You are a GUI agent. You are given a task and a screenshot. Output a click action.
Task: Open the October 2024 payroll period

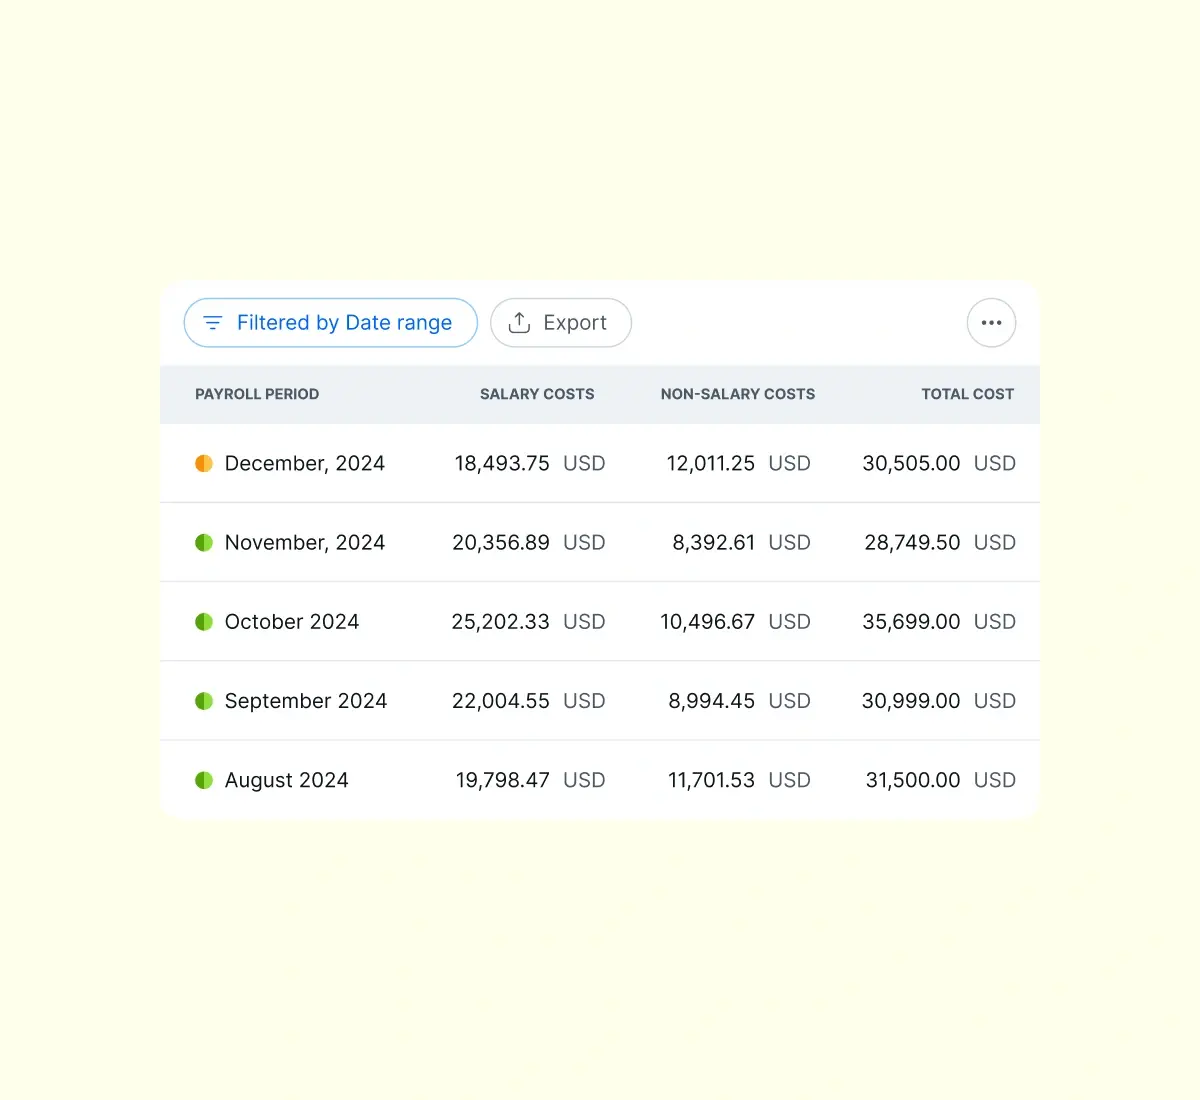[x=292, y=621]
